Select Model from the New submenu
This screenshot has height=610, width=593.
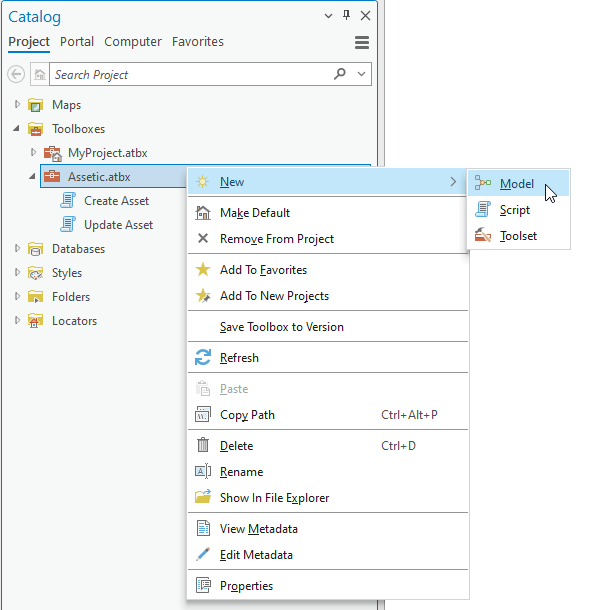point(518,183)
